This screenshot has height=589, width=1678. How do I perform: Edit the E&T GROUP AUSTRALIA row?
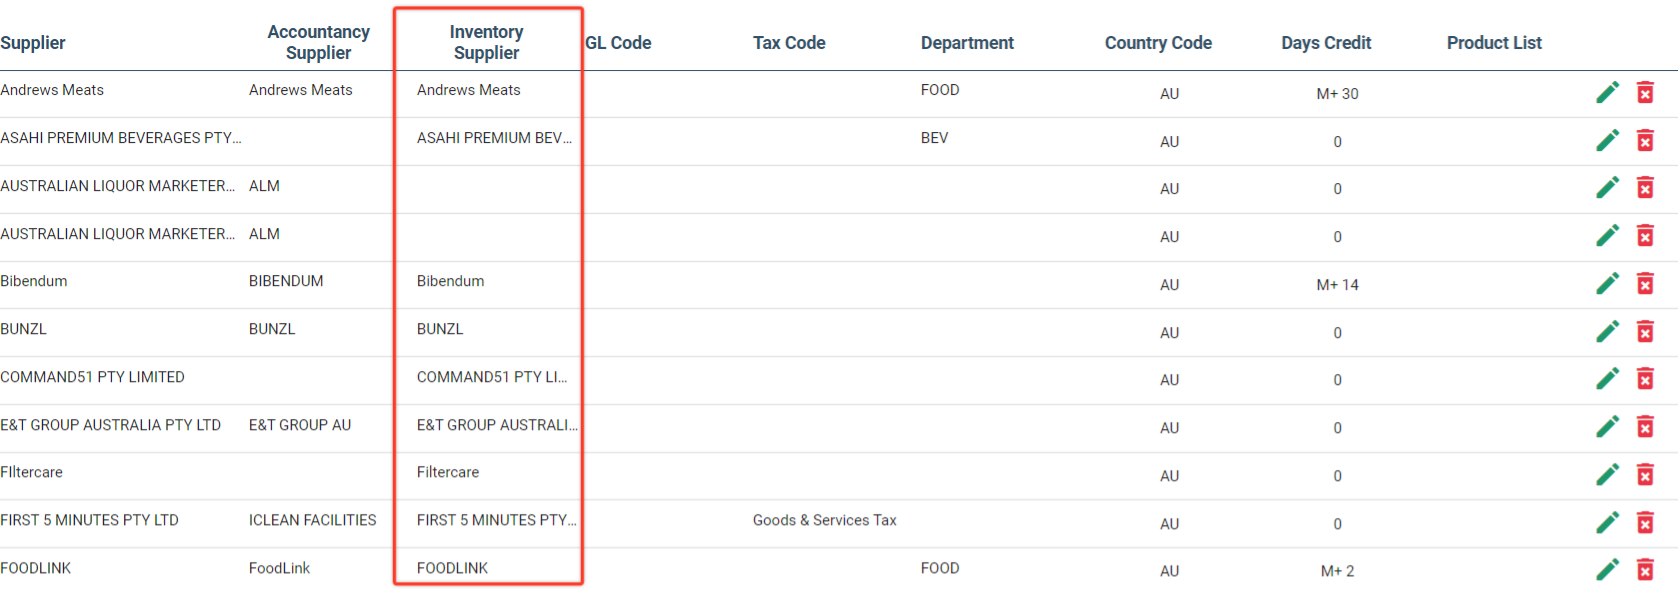[x=1607, y=427]
